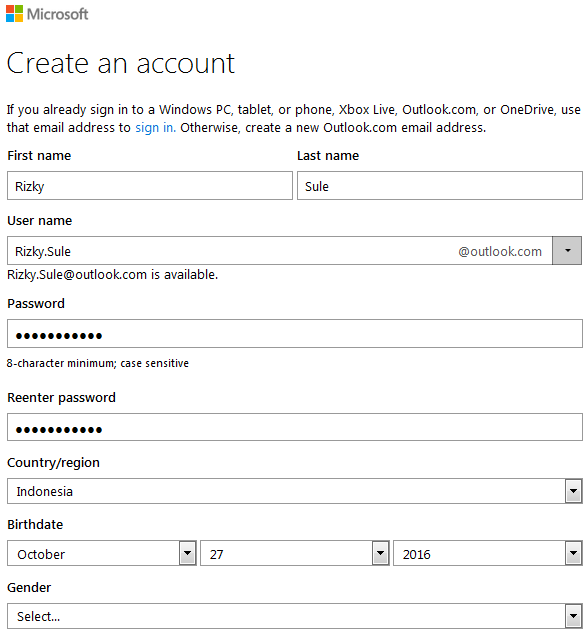Select the Reenter password field
The height and width of the screenshot is (634, 588).
tap(295, 427)
